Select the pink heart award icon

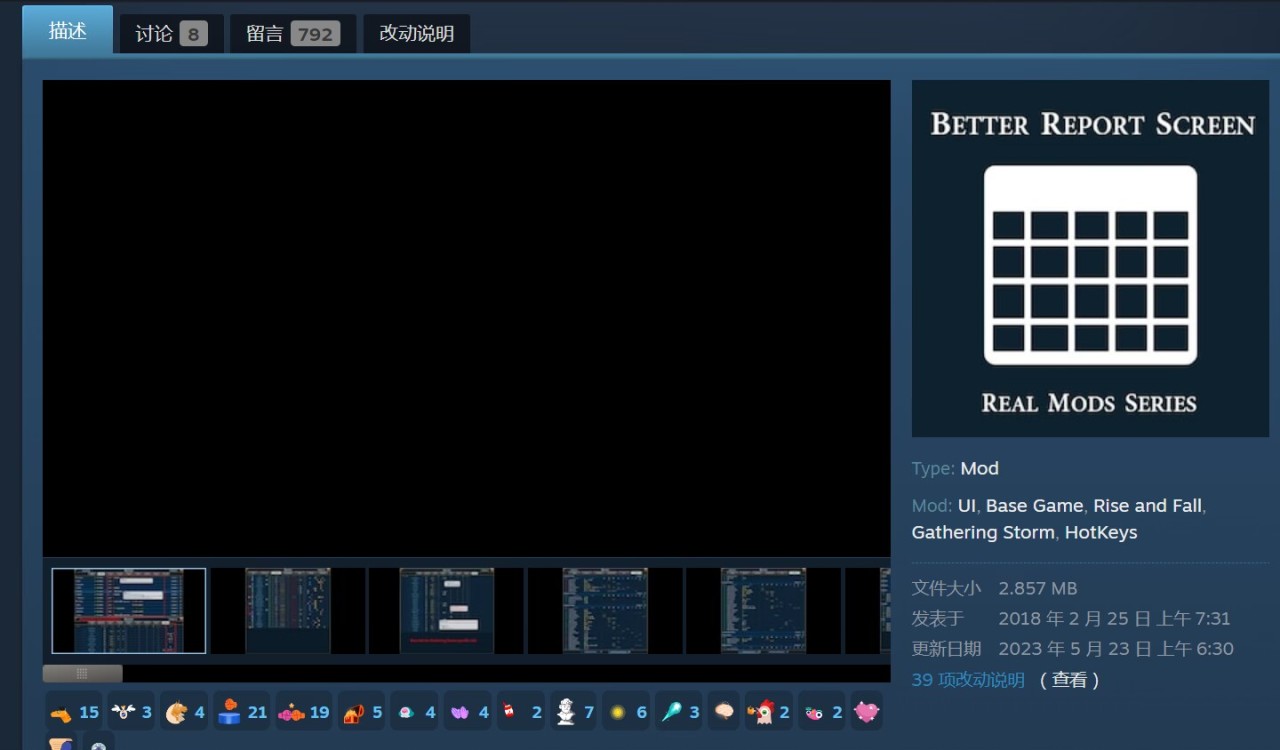coord(866,712)
